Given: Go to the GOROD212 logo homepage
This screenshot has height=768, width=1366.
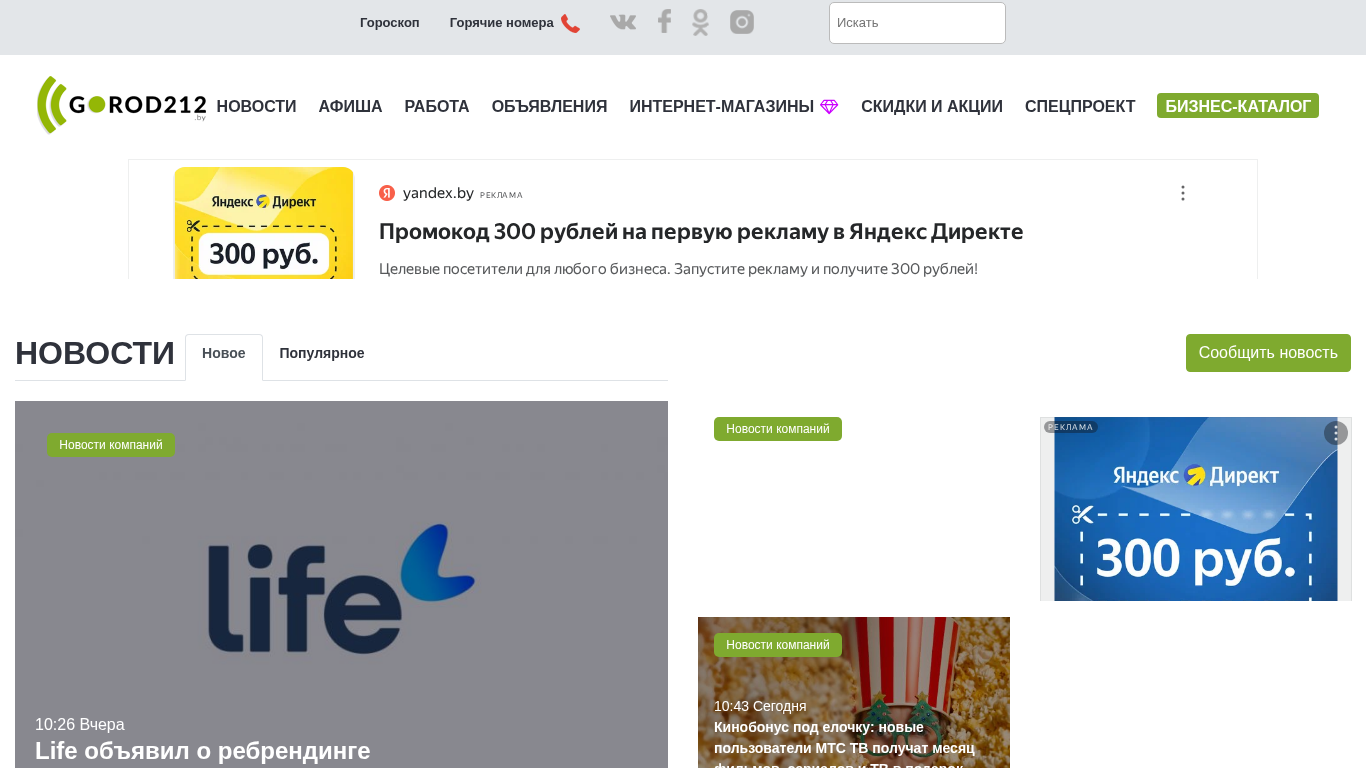Looking at the screenshot, I should point(121,105).
